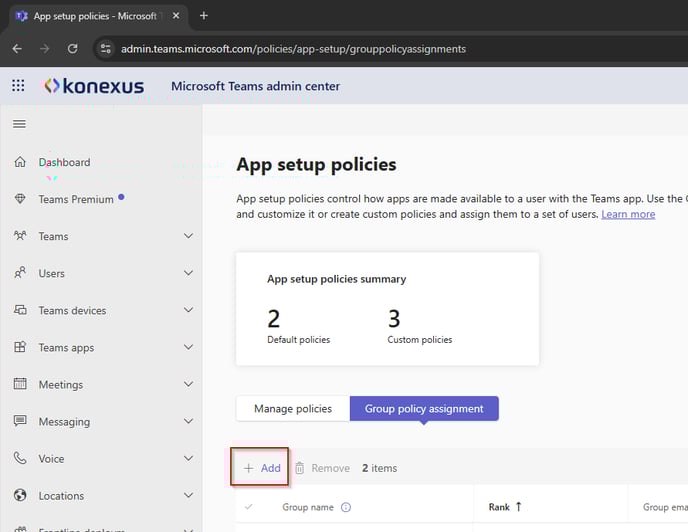This screenshot has width=688, height=532.
Task: Click the Dashboard home icon
Action: 20,162
